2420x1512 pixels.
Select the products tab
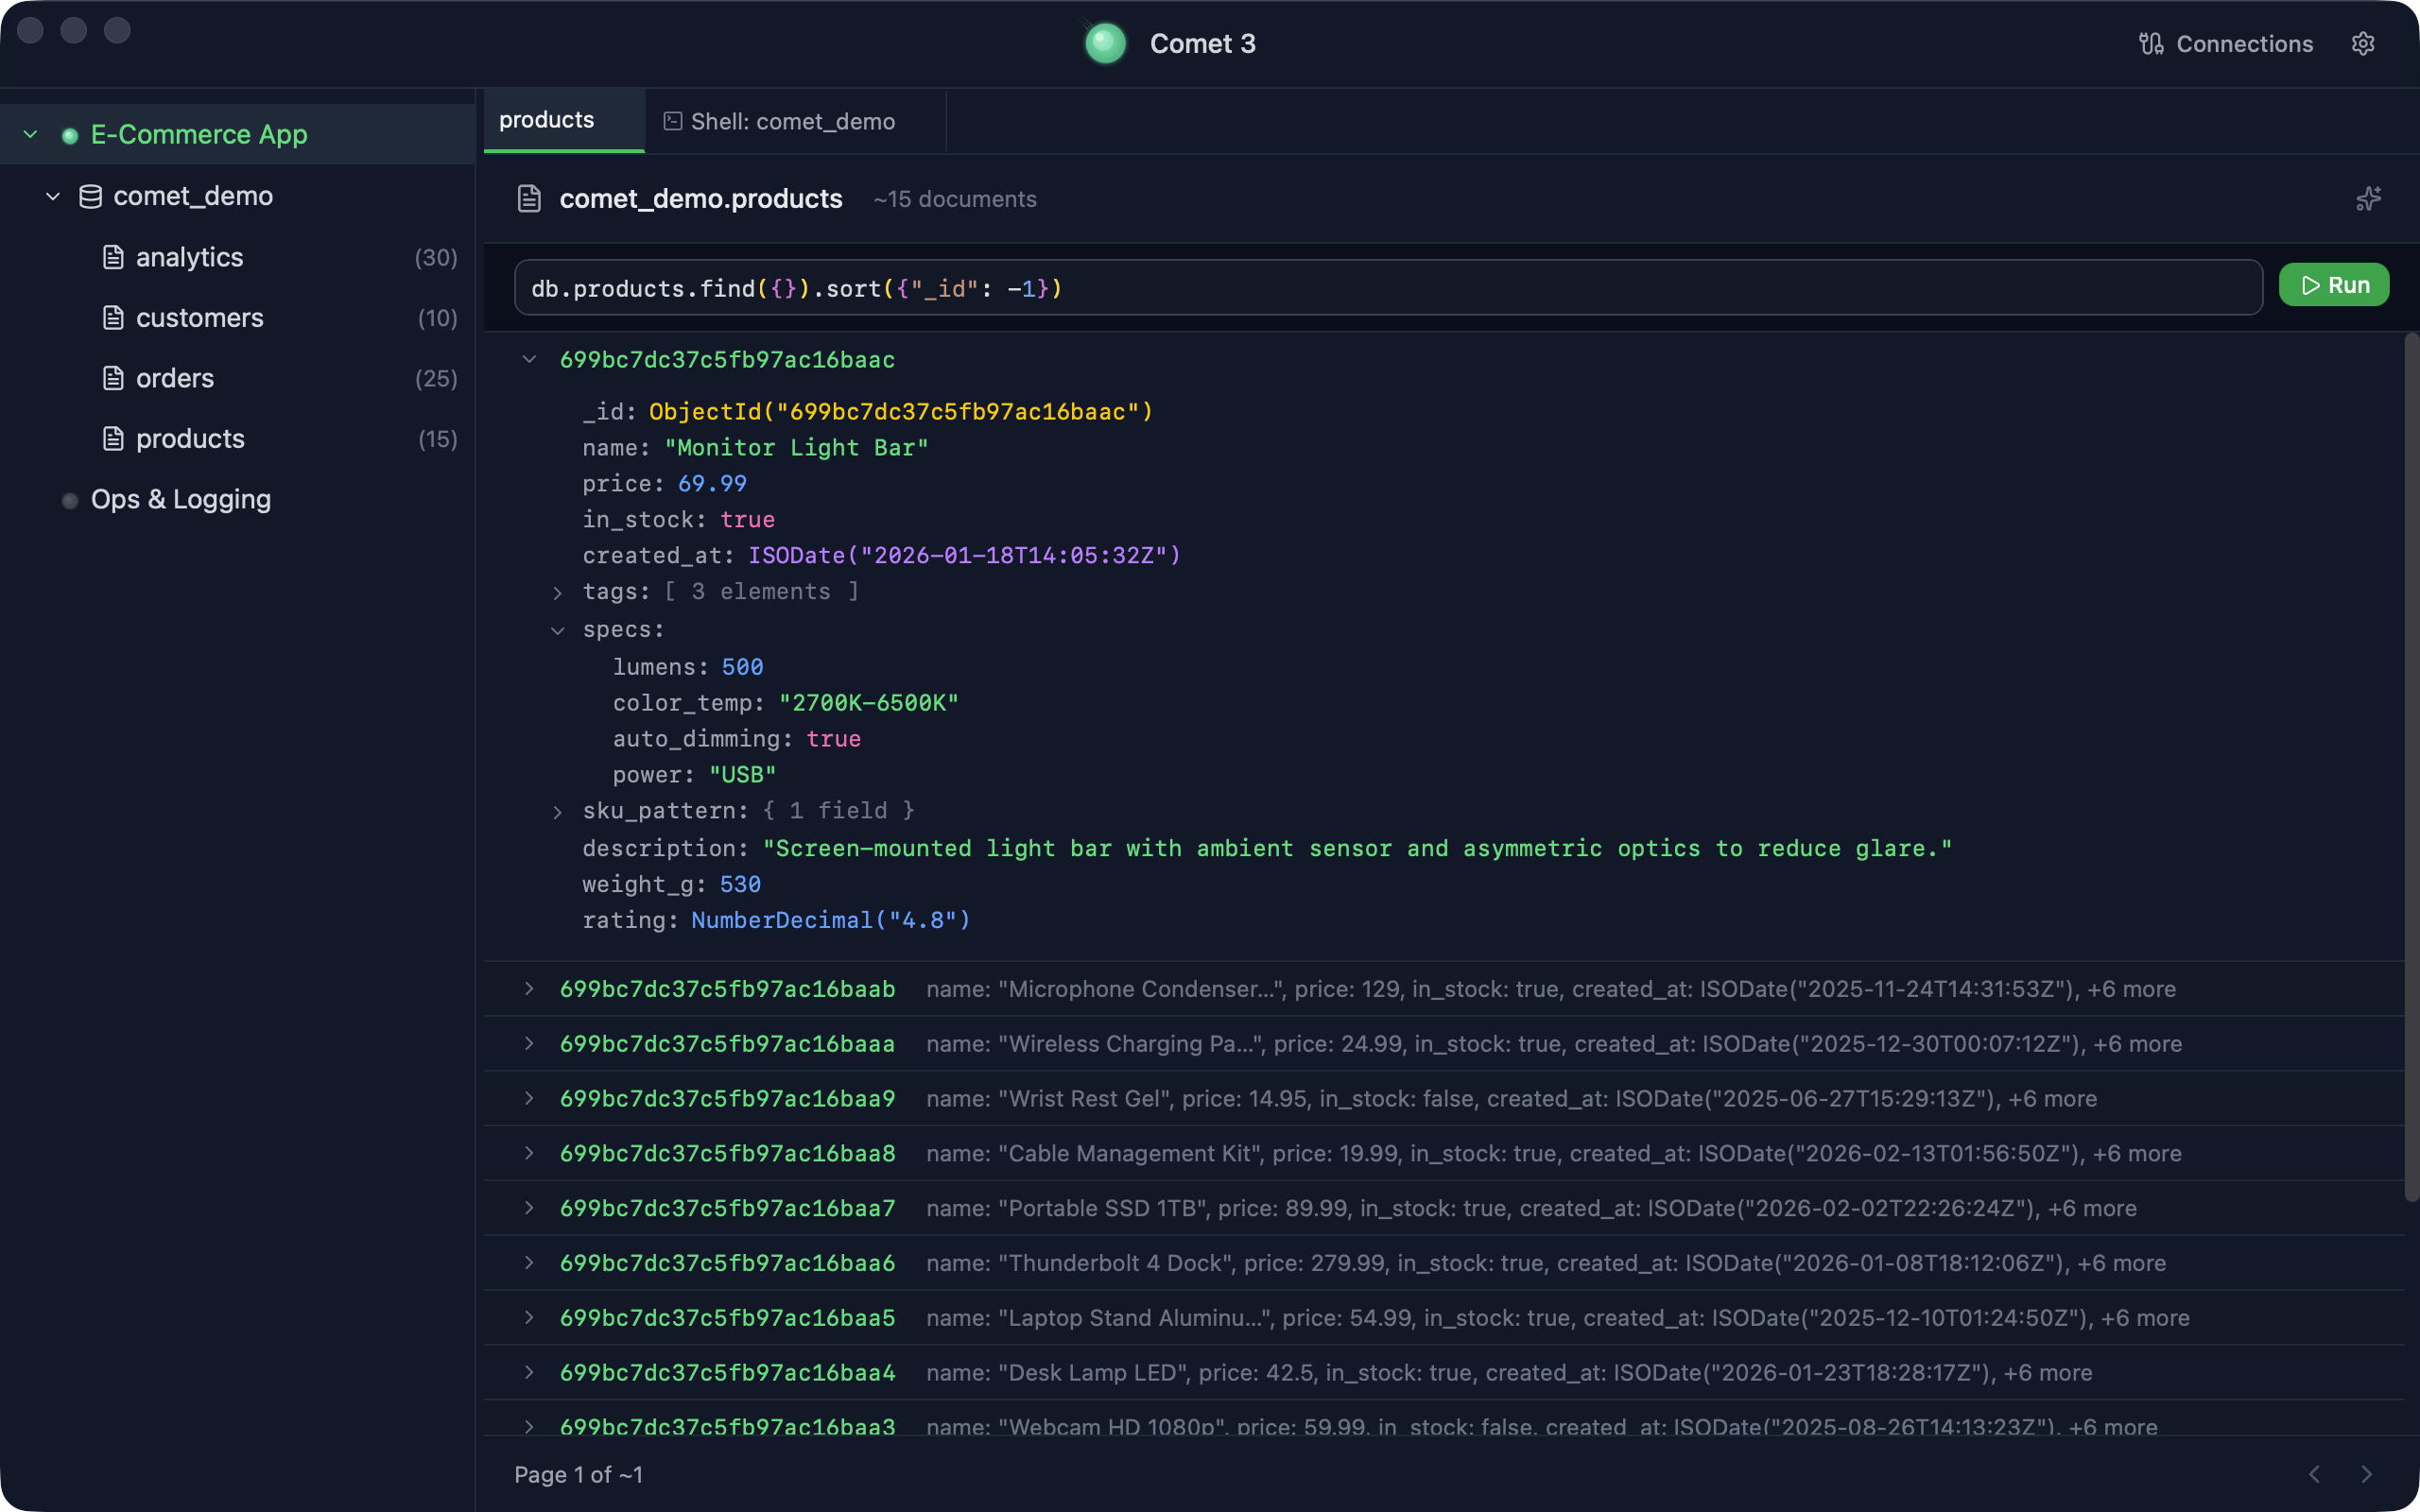(x=546, y=120)
